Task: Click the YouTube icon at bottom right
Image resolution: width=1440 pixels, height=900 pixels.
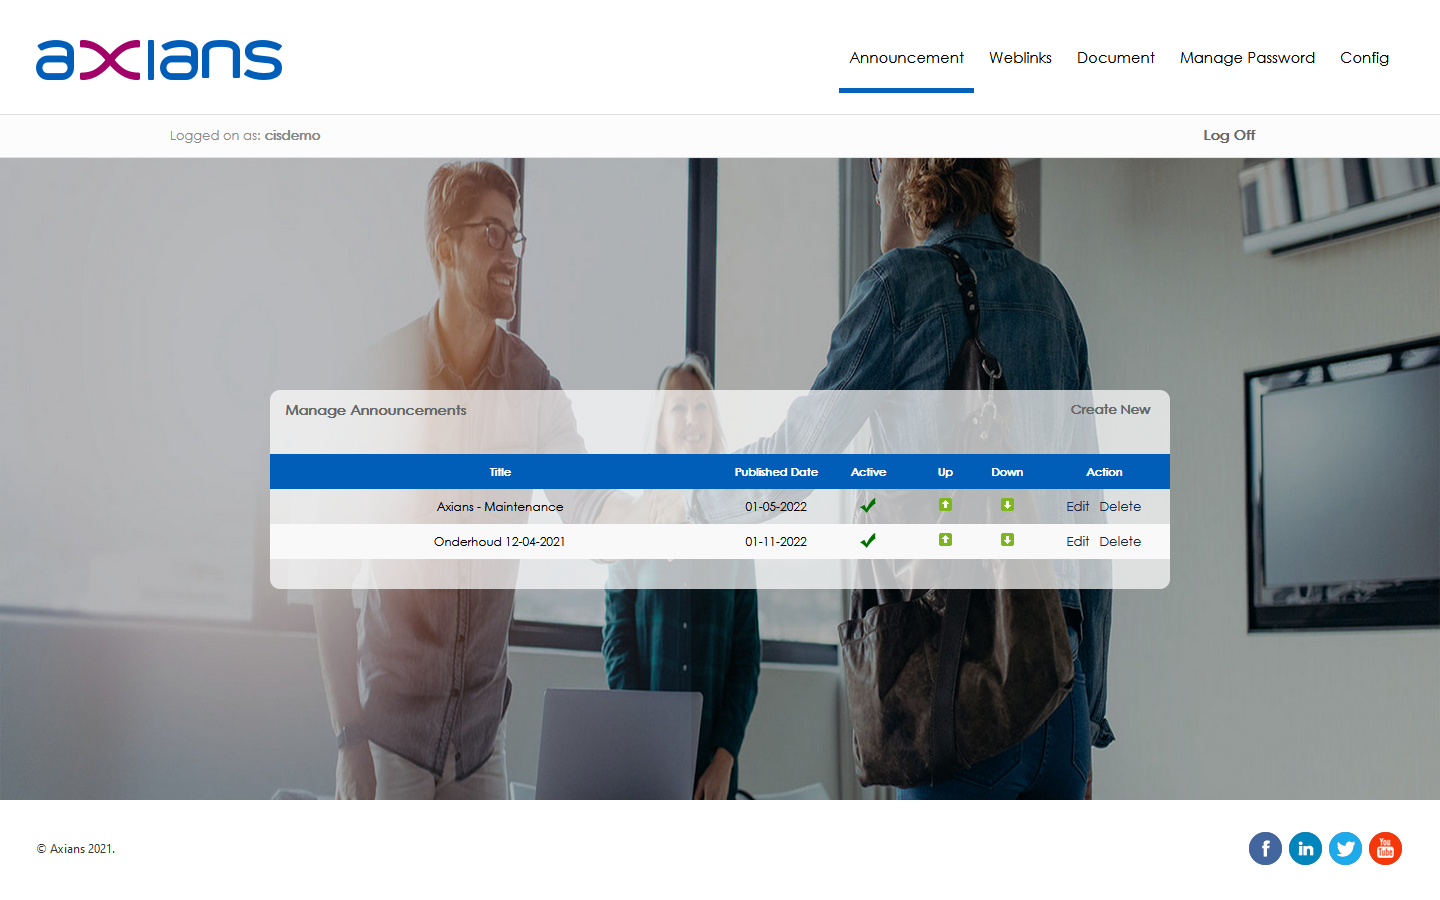Action: [x=1385, y=848]
